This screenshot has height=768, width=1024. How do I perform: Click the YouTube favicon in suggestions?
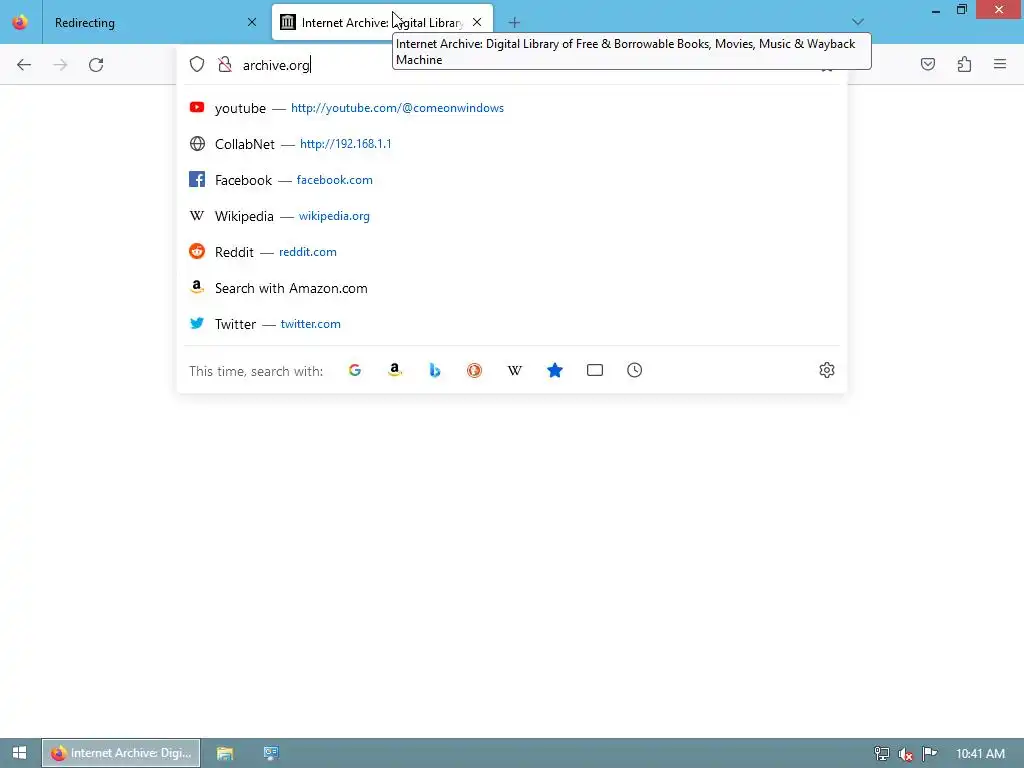click(x=197, y=107)
